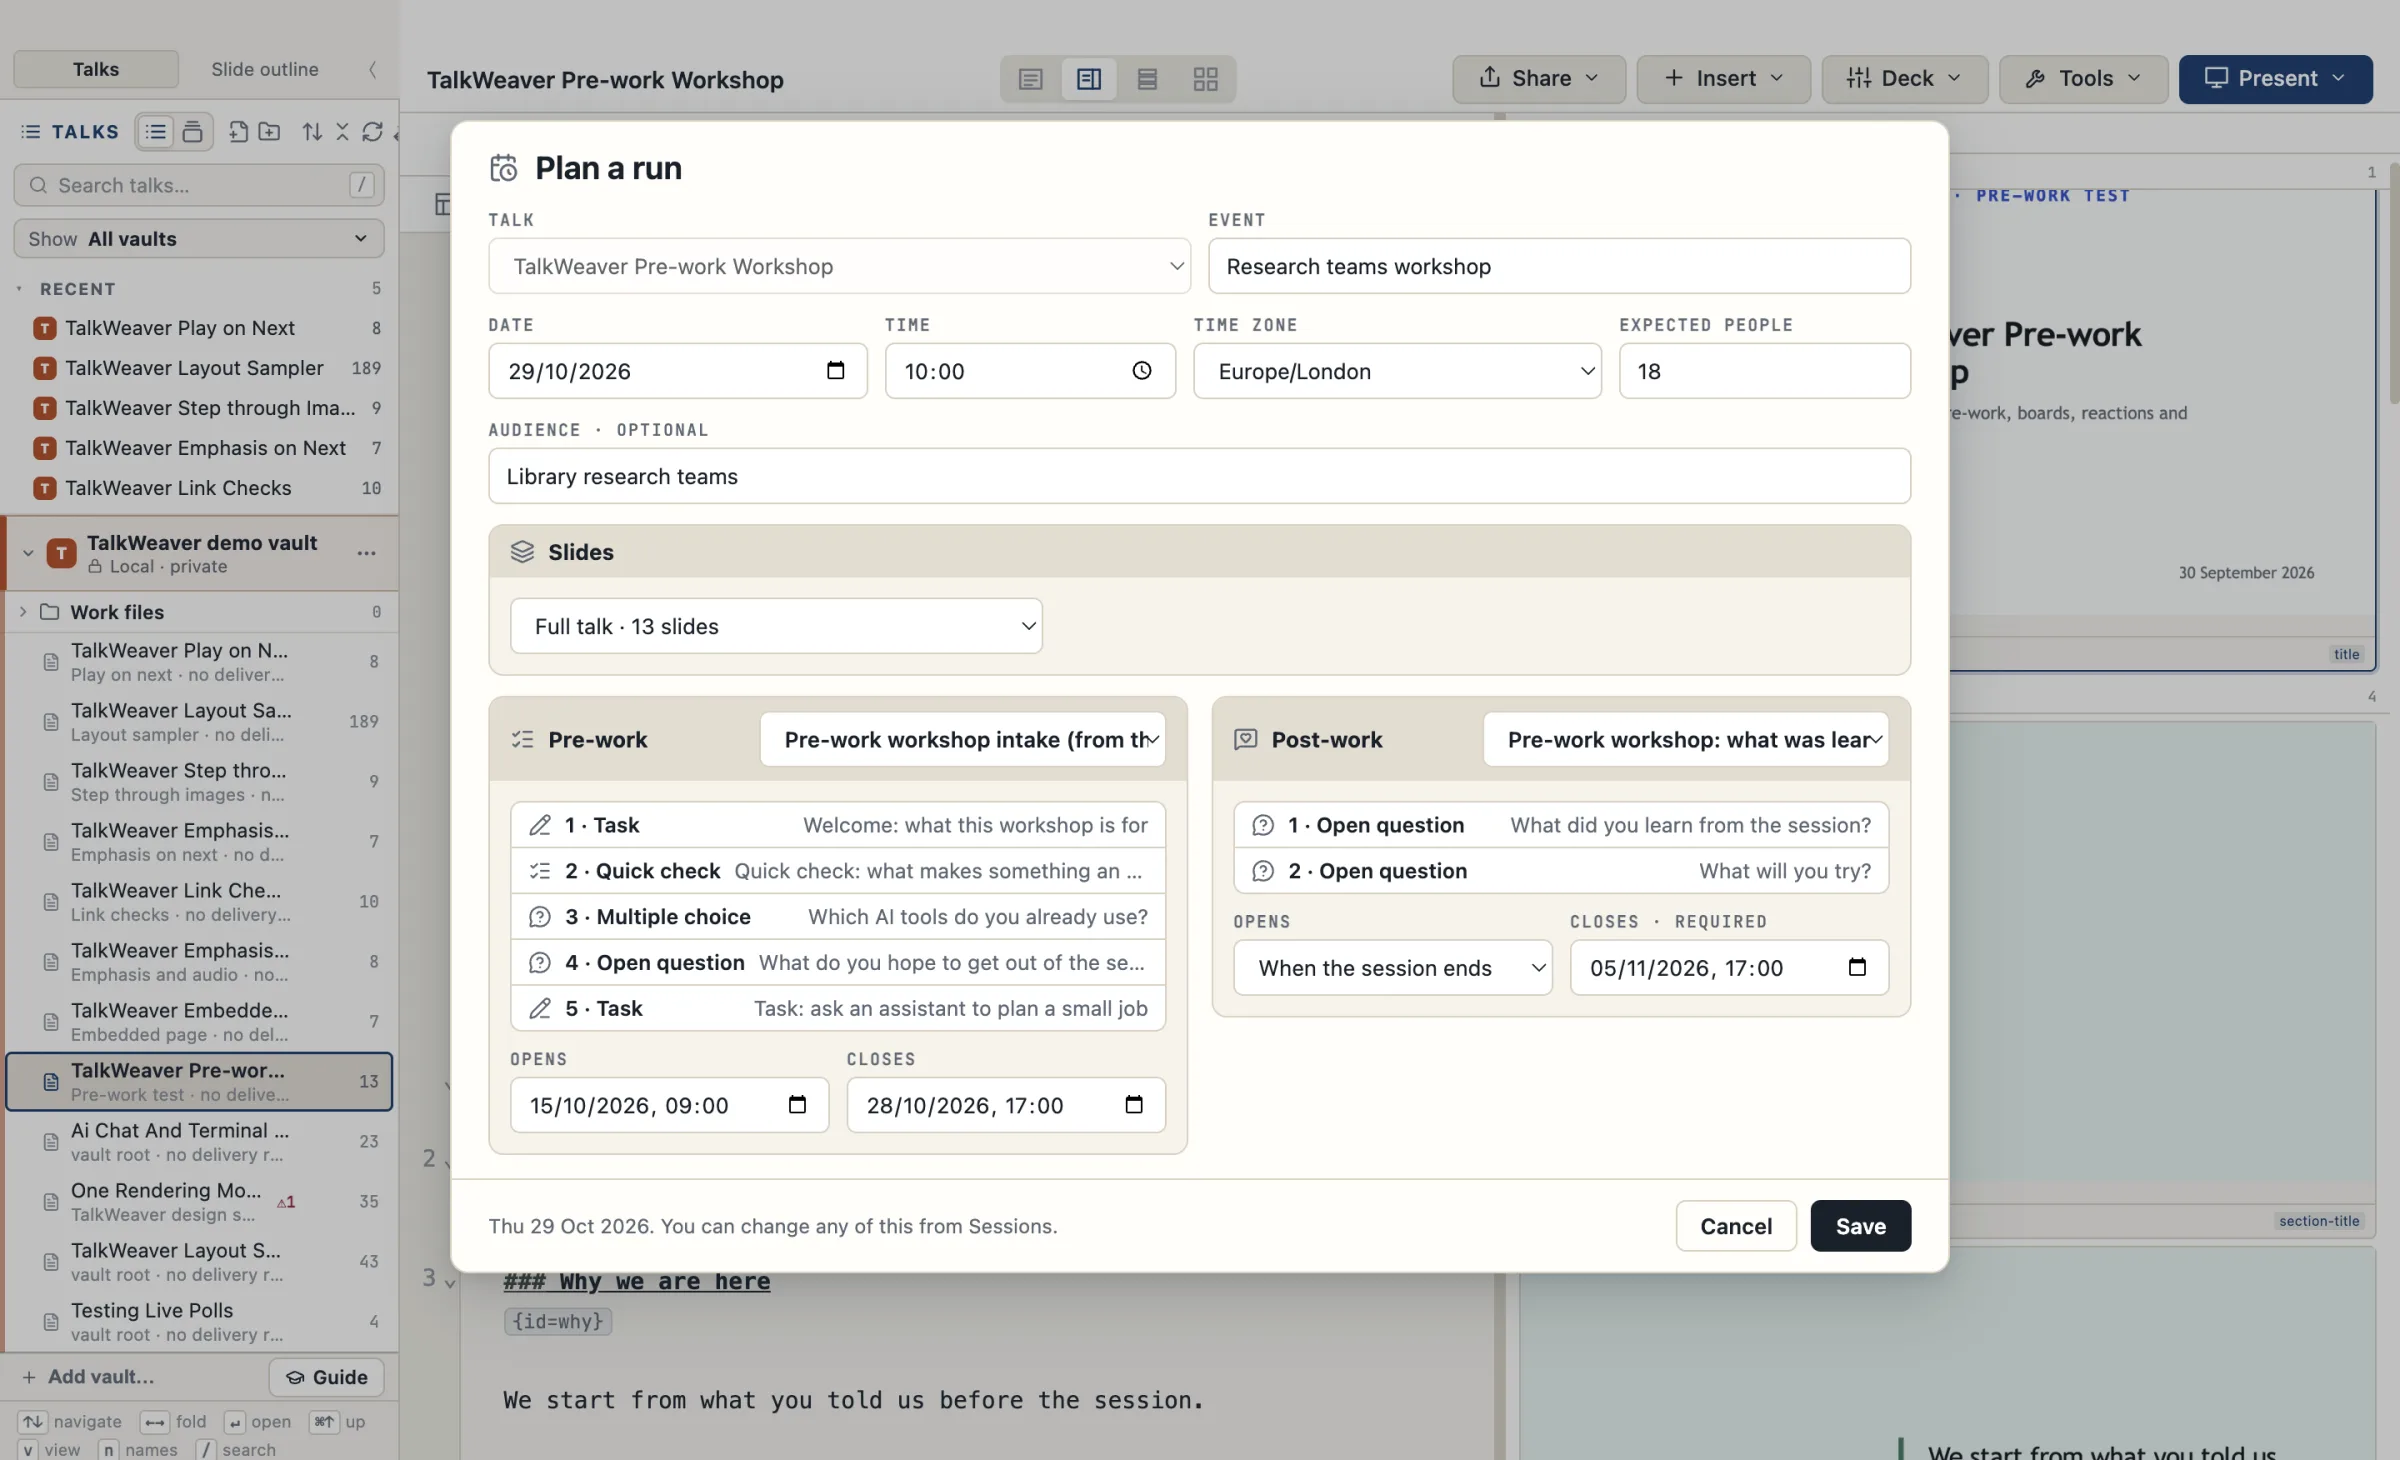This screenshot has height=1460, width=2400.
Task: Create a new talk file icon
Action: click(x=238, y=131)
